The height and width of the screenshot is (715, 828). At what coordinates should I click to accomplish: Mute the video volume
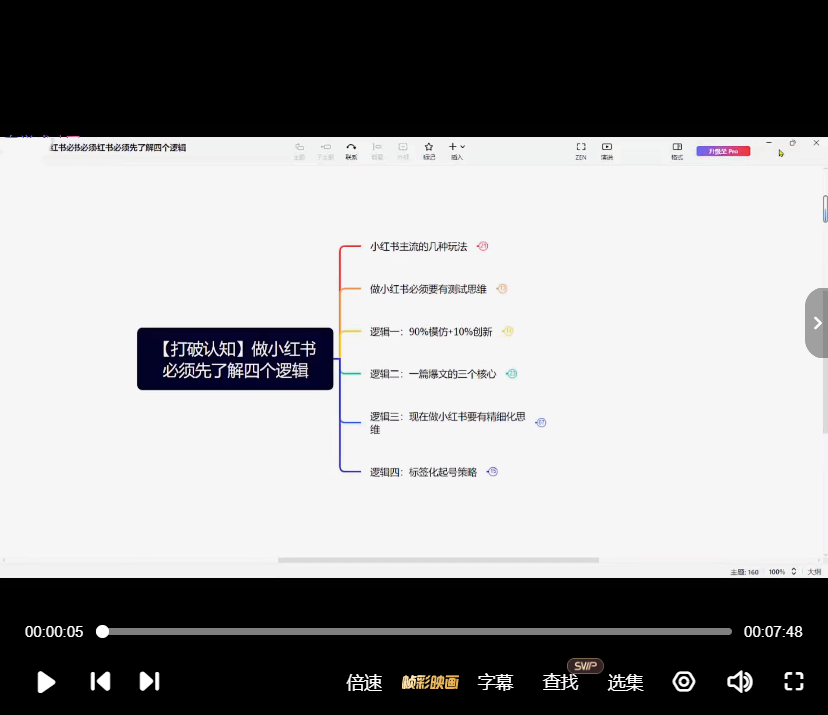[x=739, y=682]
